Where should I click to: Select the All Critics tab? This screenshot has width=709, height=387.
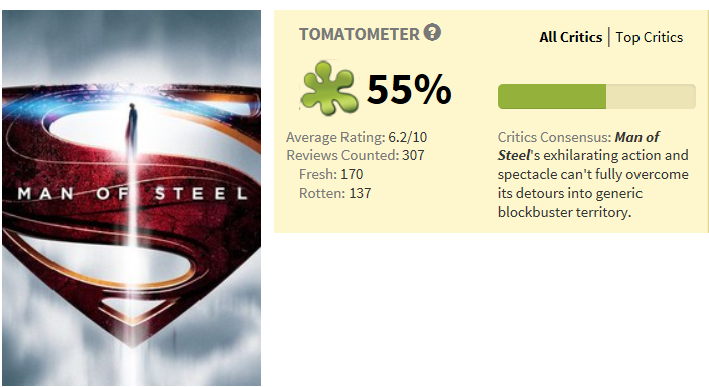tap(571, 37)
